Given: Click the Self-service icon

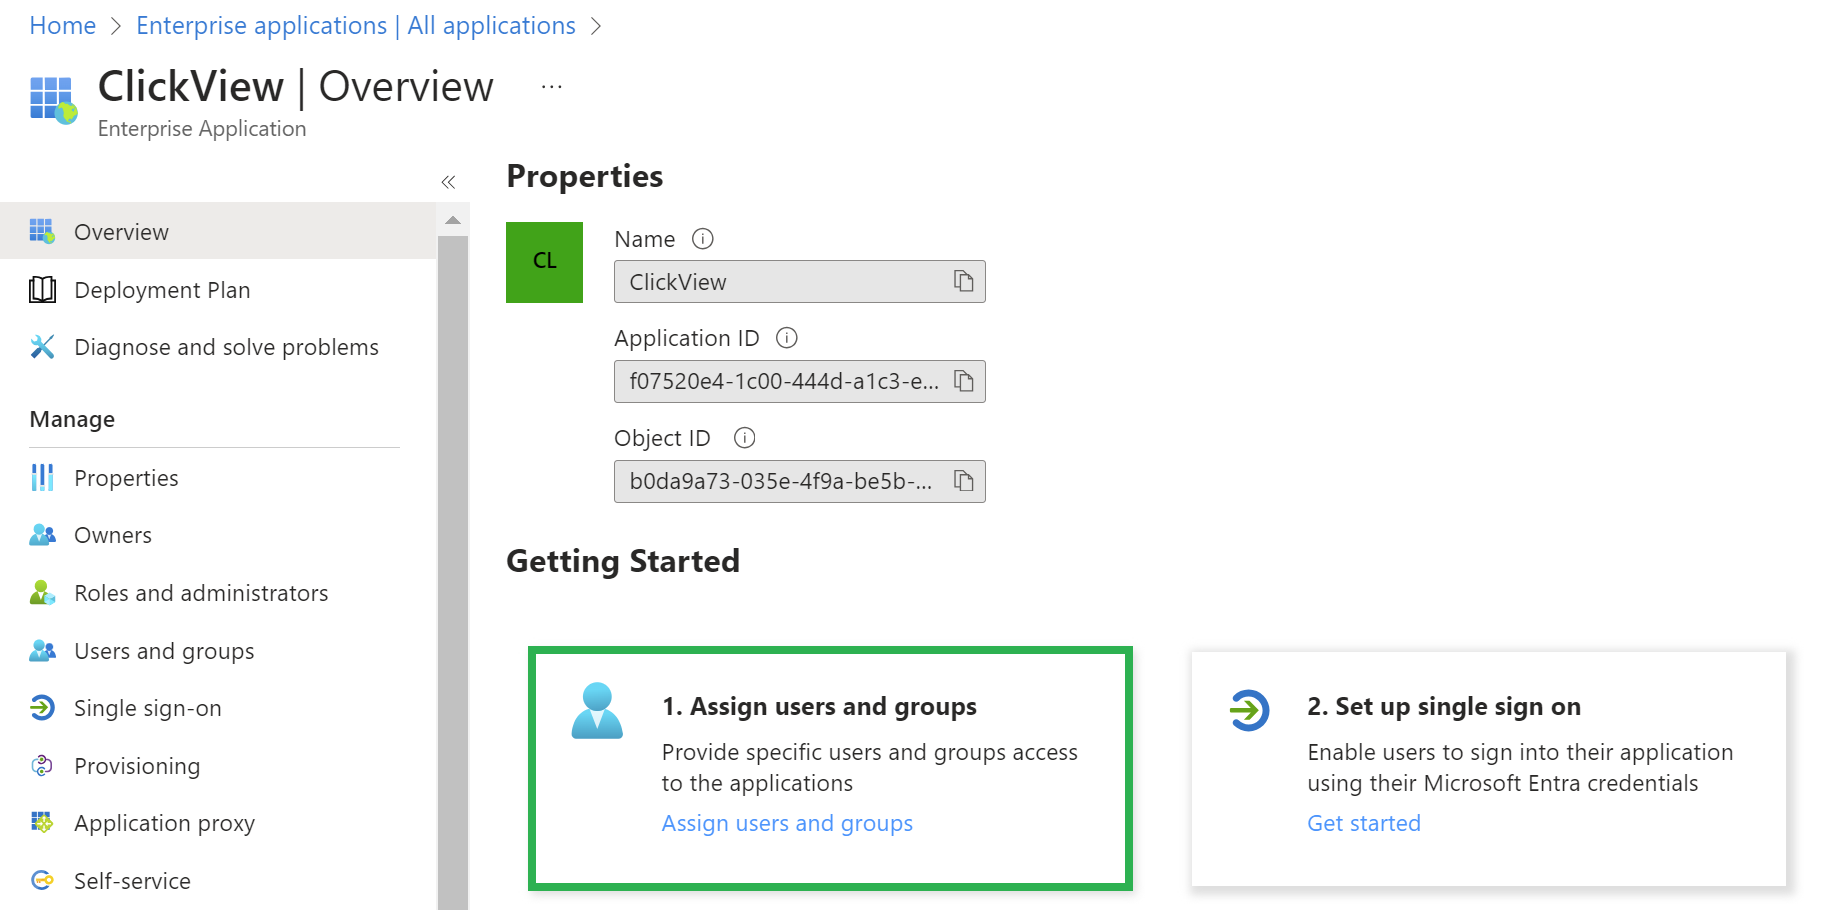Looking at the screenshot, I should tap(42, 881).
